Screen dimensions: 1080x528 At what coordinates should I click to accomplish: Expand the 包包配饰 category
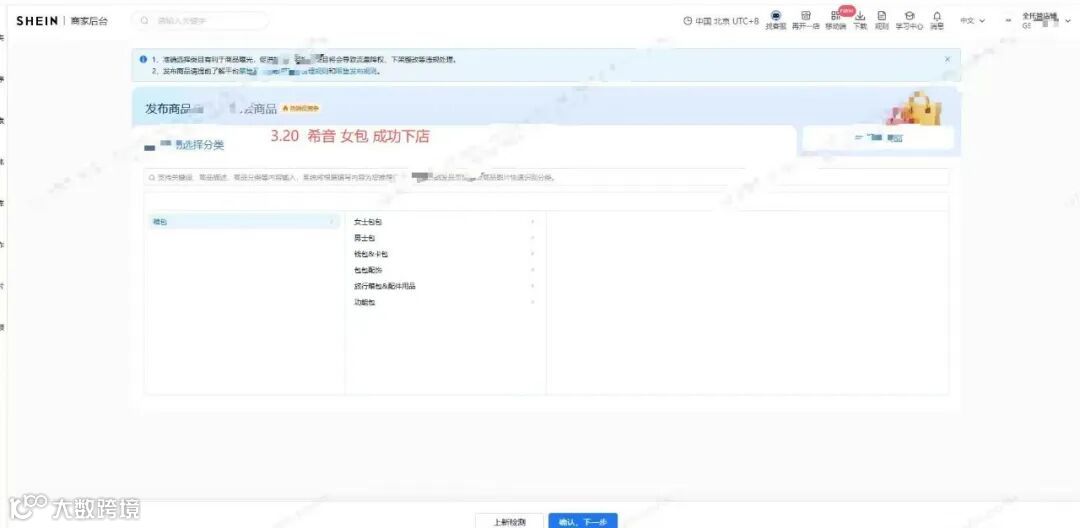pyautogui.click(x=445, y=270)
